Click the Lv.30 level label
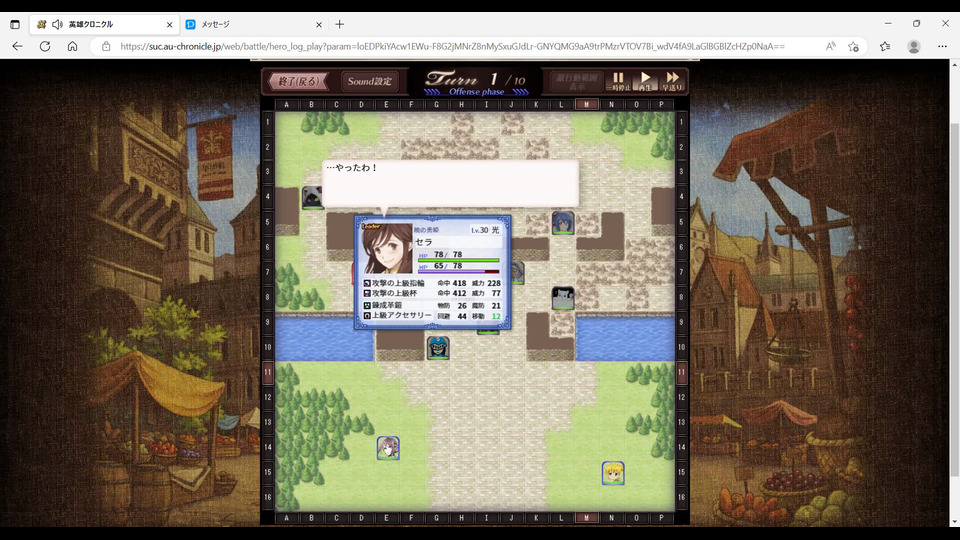The image size is (960, 540). click(479, 230)
